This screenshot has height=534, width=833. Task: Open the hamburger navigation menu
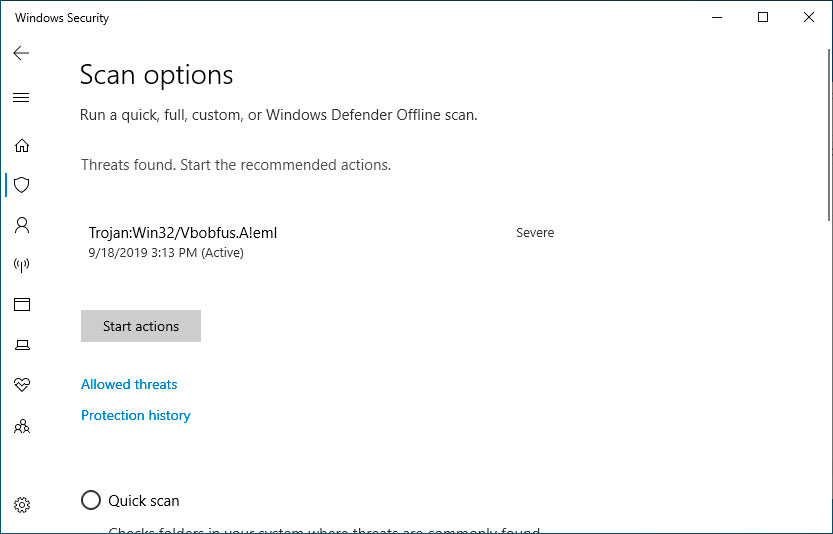point(21,98)
